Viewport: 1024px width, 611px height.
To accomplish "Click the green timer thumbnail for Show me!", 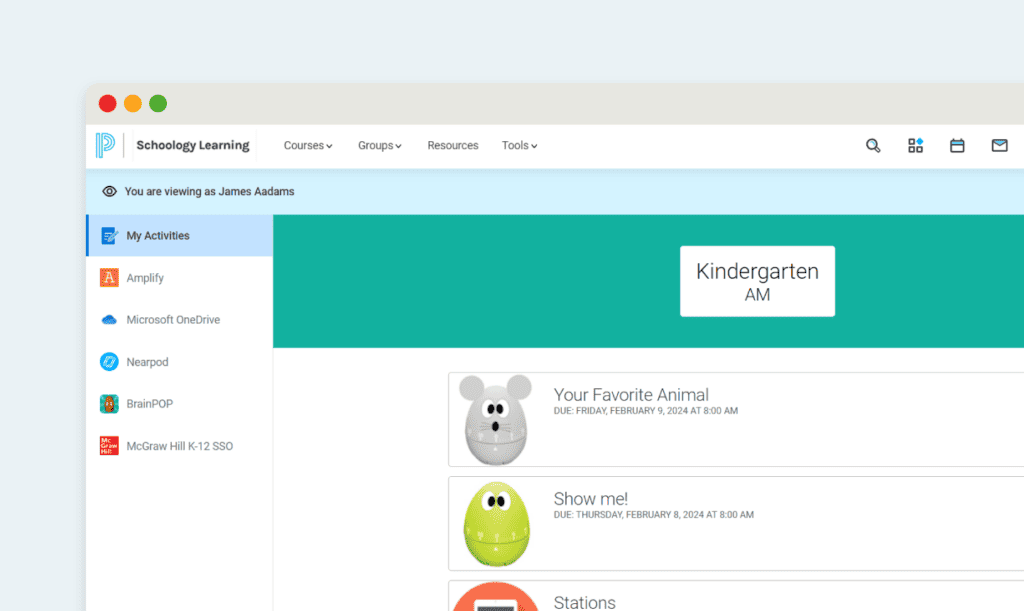I will 496,523.
